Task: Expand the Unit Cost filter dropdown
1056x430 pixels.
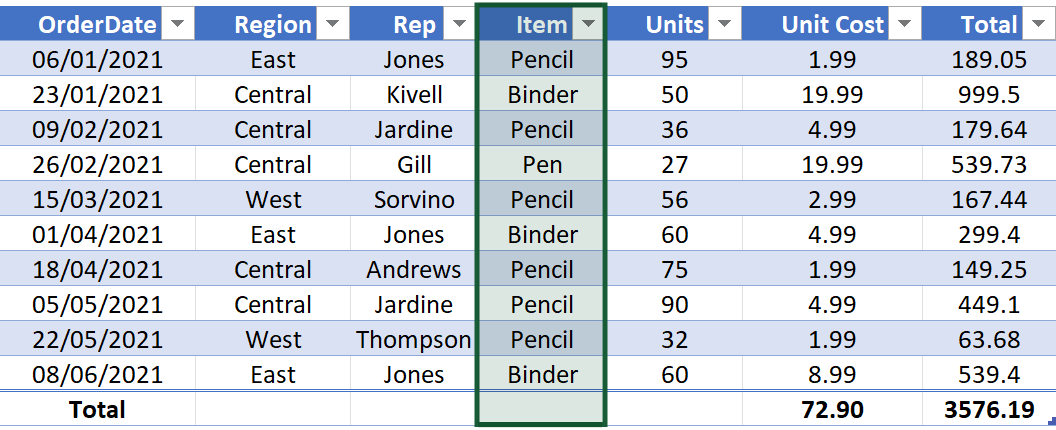Action: [904, 25]
